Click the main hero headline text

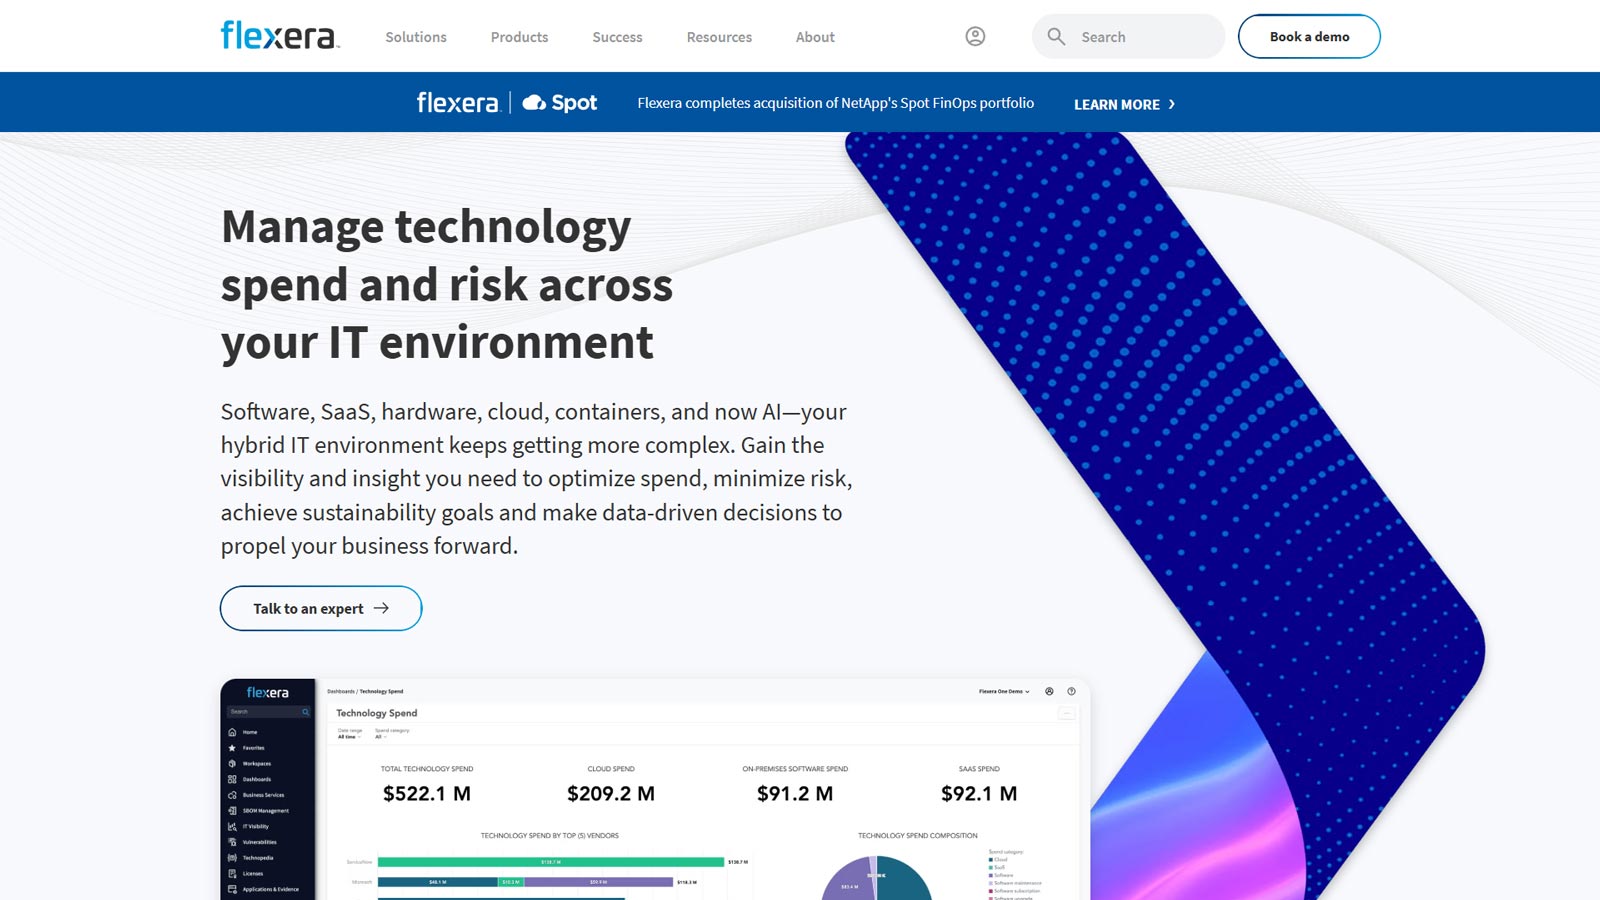(x=447, y=284)
